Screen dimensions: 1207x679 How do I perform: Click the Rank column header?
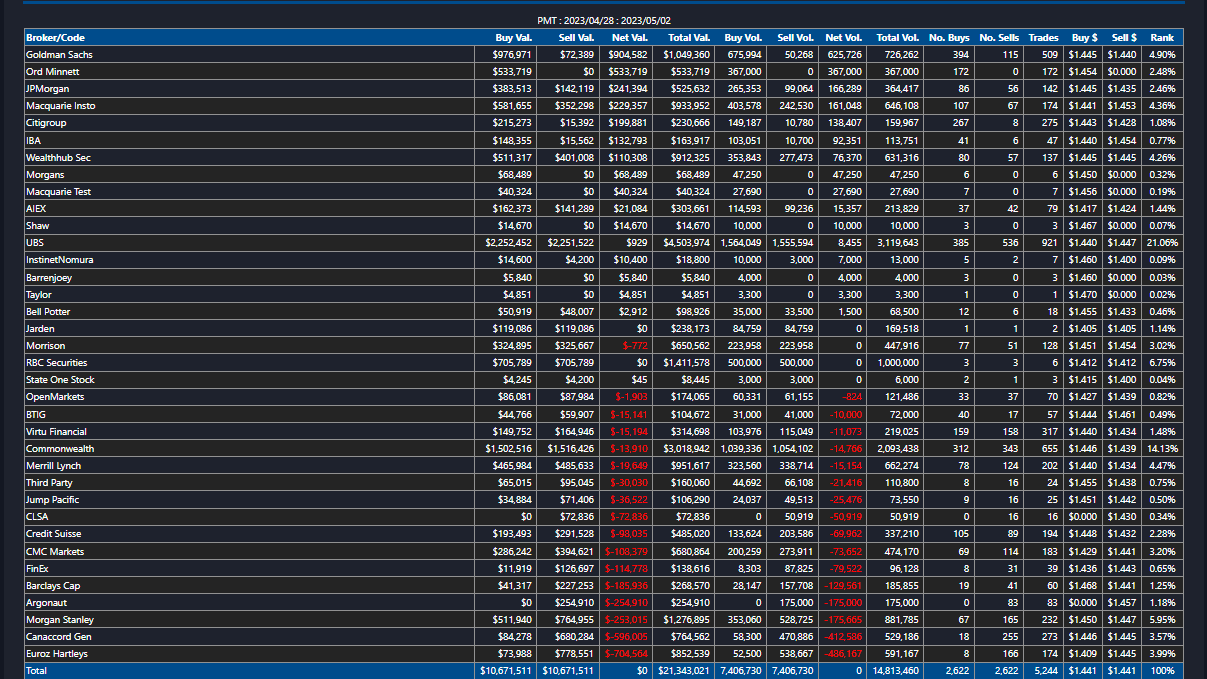[x=1162, y=37]
